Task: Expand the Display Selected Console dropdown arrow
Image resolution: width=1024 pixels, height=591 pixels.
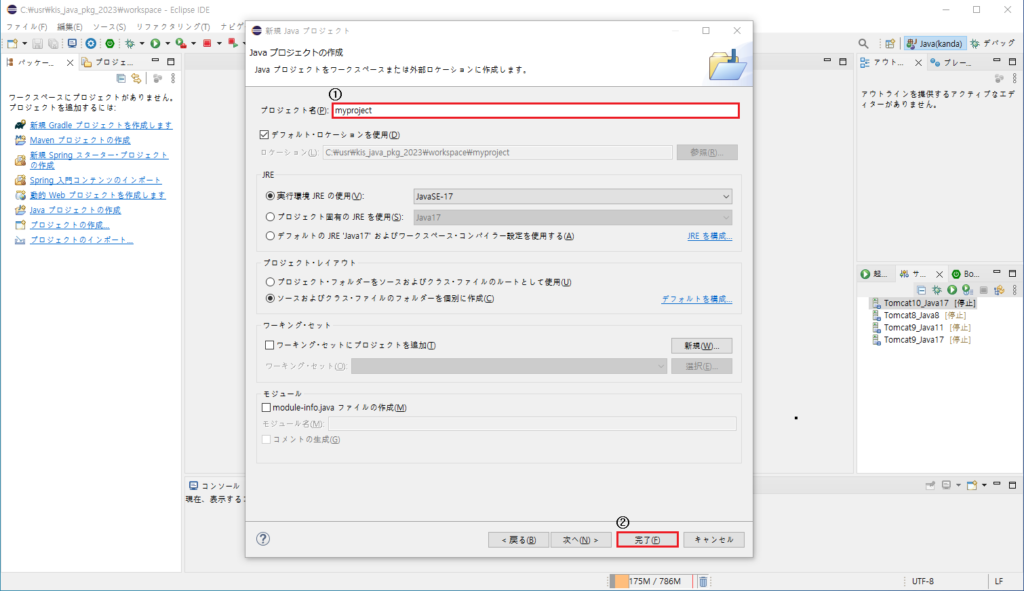Action: 958,485
